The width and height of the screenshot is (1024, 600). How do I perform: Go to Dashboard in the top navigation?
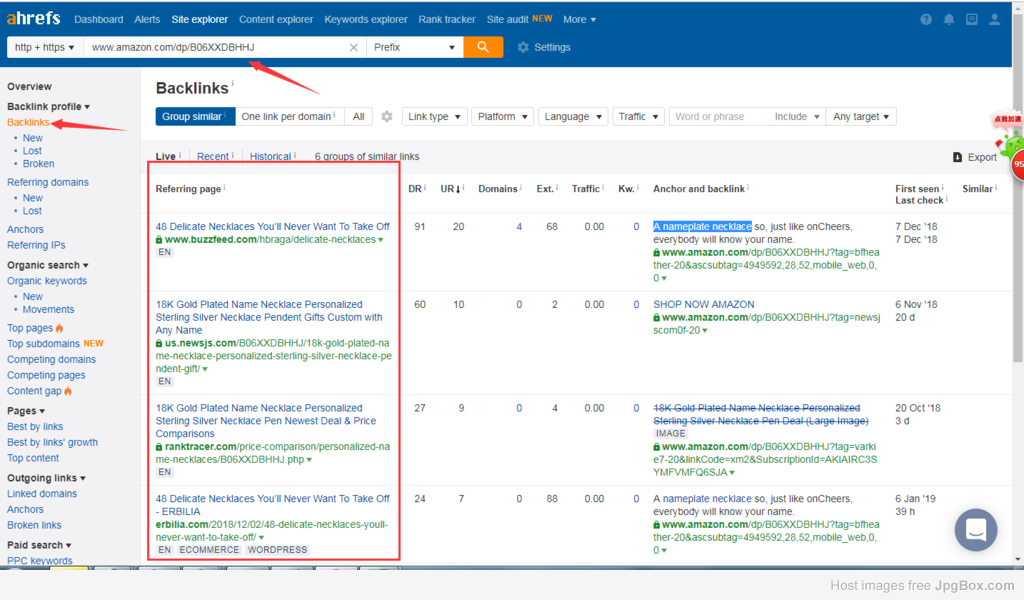click(x=99, y=20)
